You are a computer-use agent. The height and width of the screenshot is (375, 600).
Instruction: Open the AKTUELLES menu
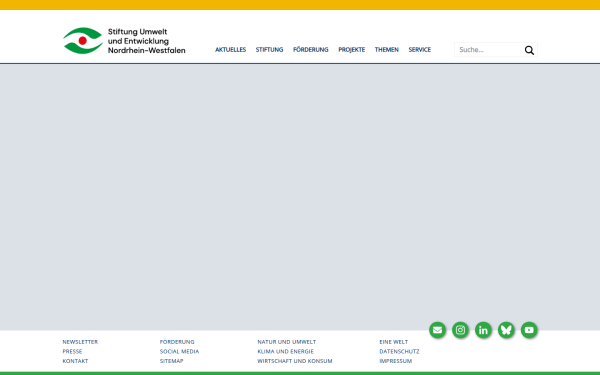pos(230,50)
